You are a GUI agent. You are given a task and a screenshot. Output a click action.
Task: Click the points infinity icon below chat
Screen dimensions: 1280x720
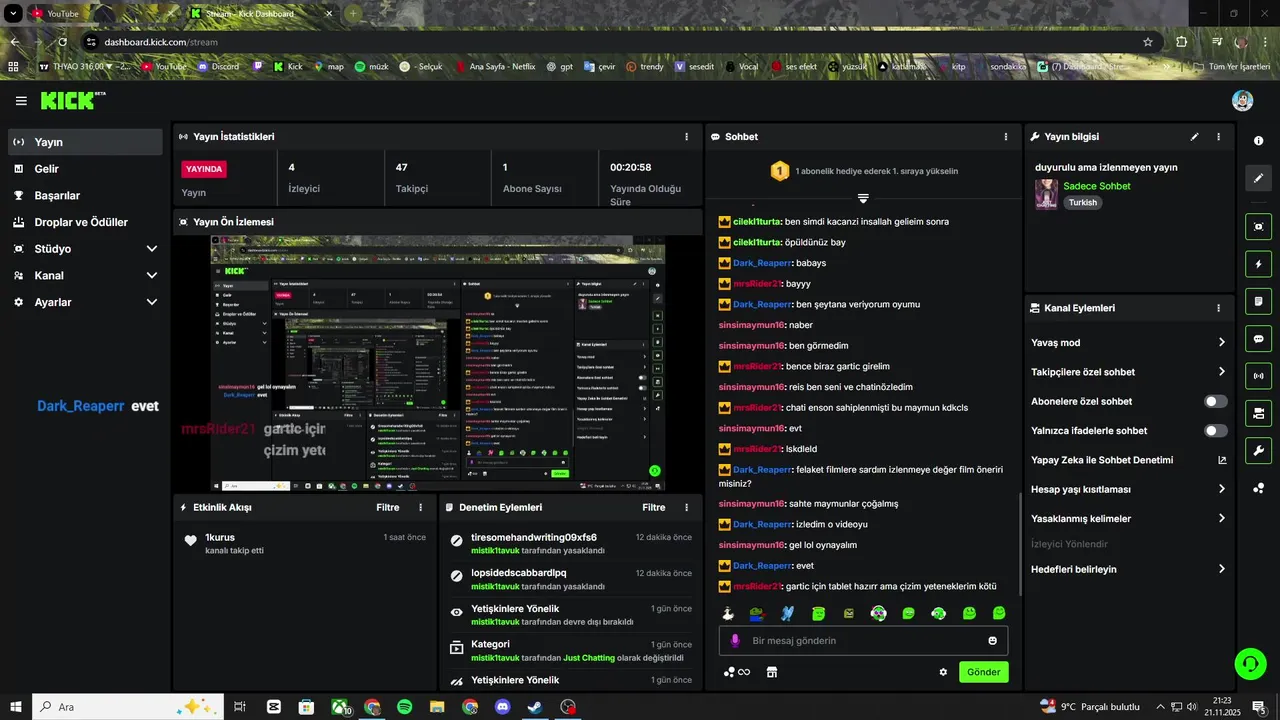click(x=737, y=672)
